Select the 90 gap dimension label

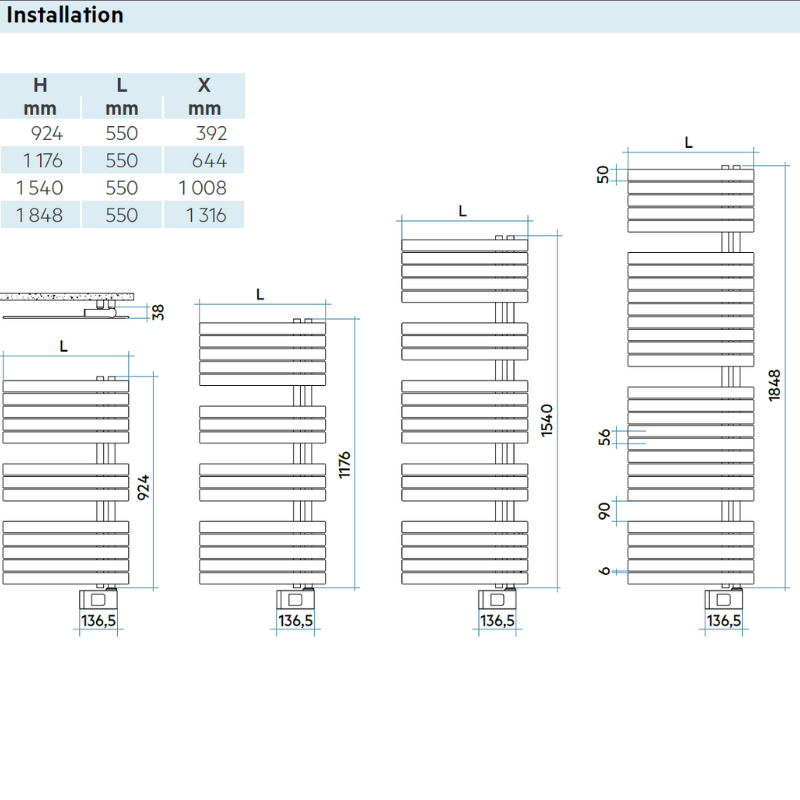coord(603,510)
